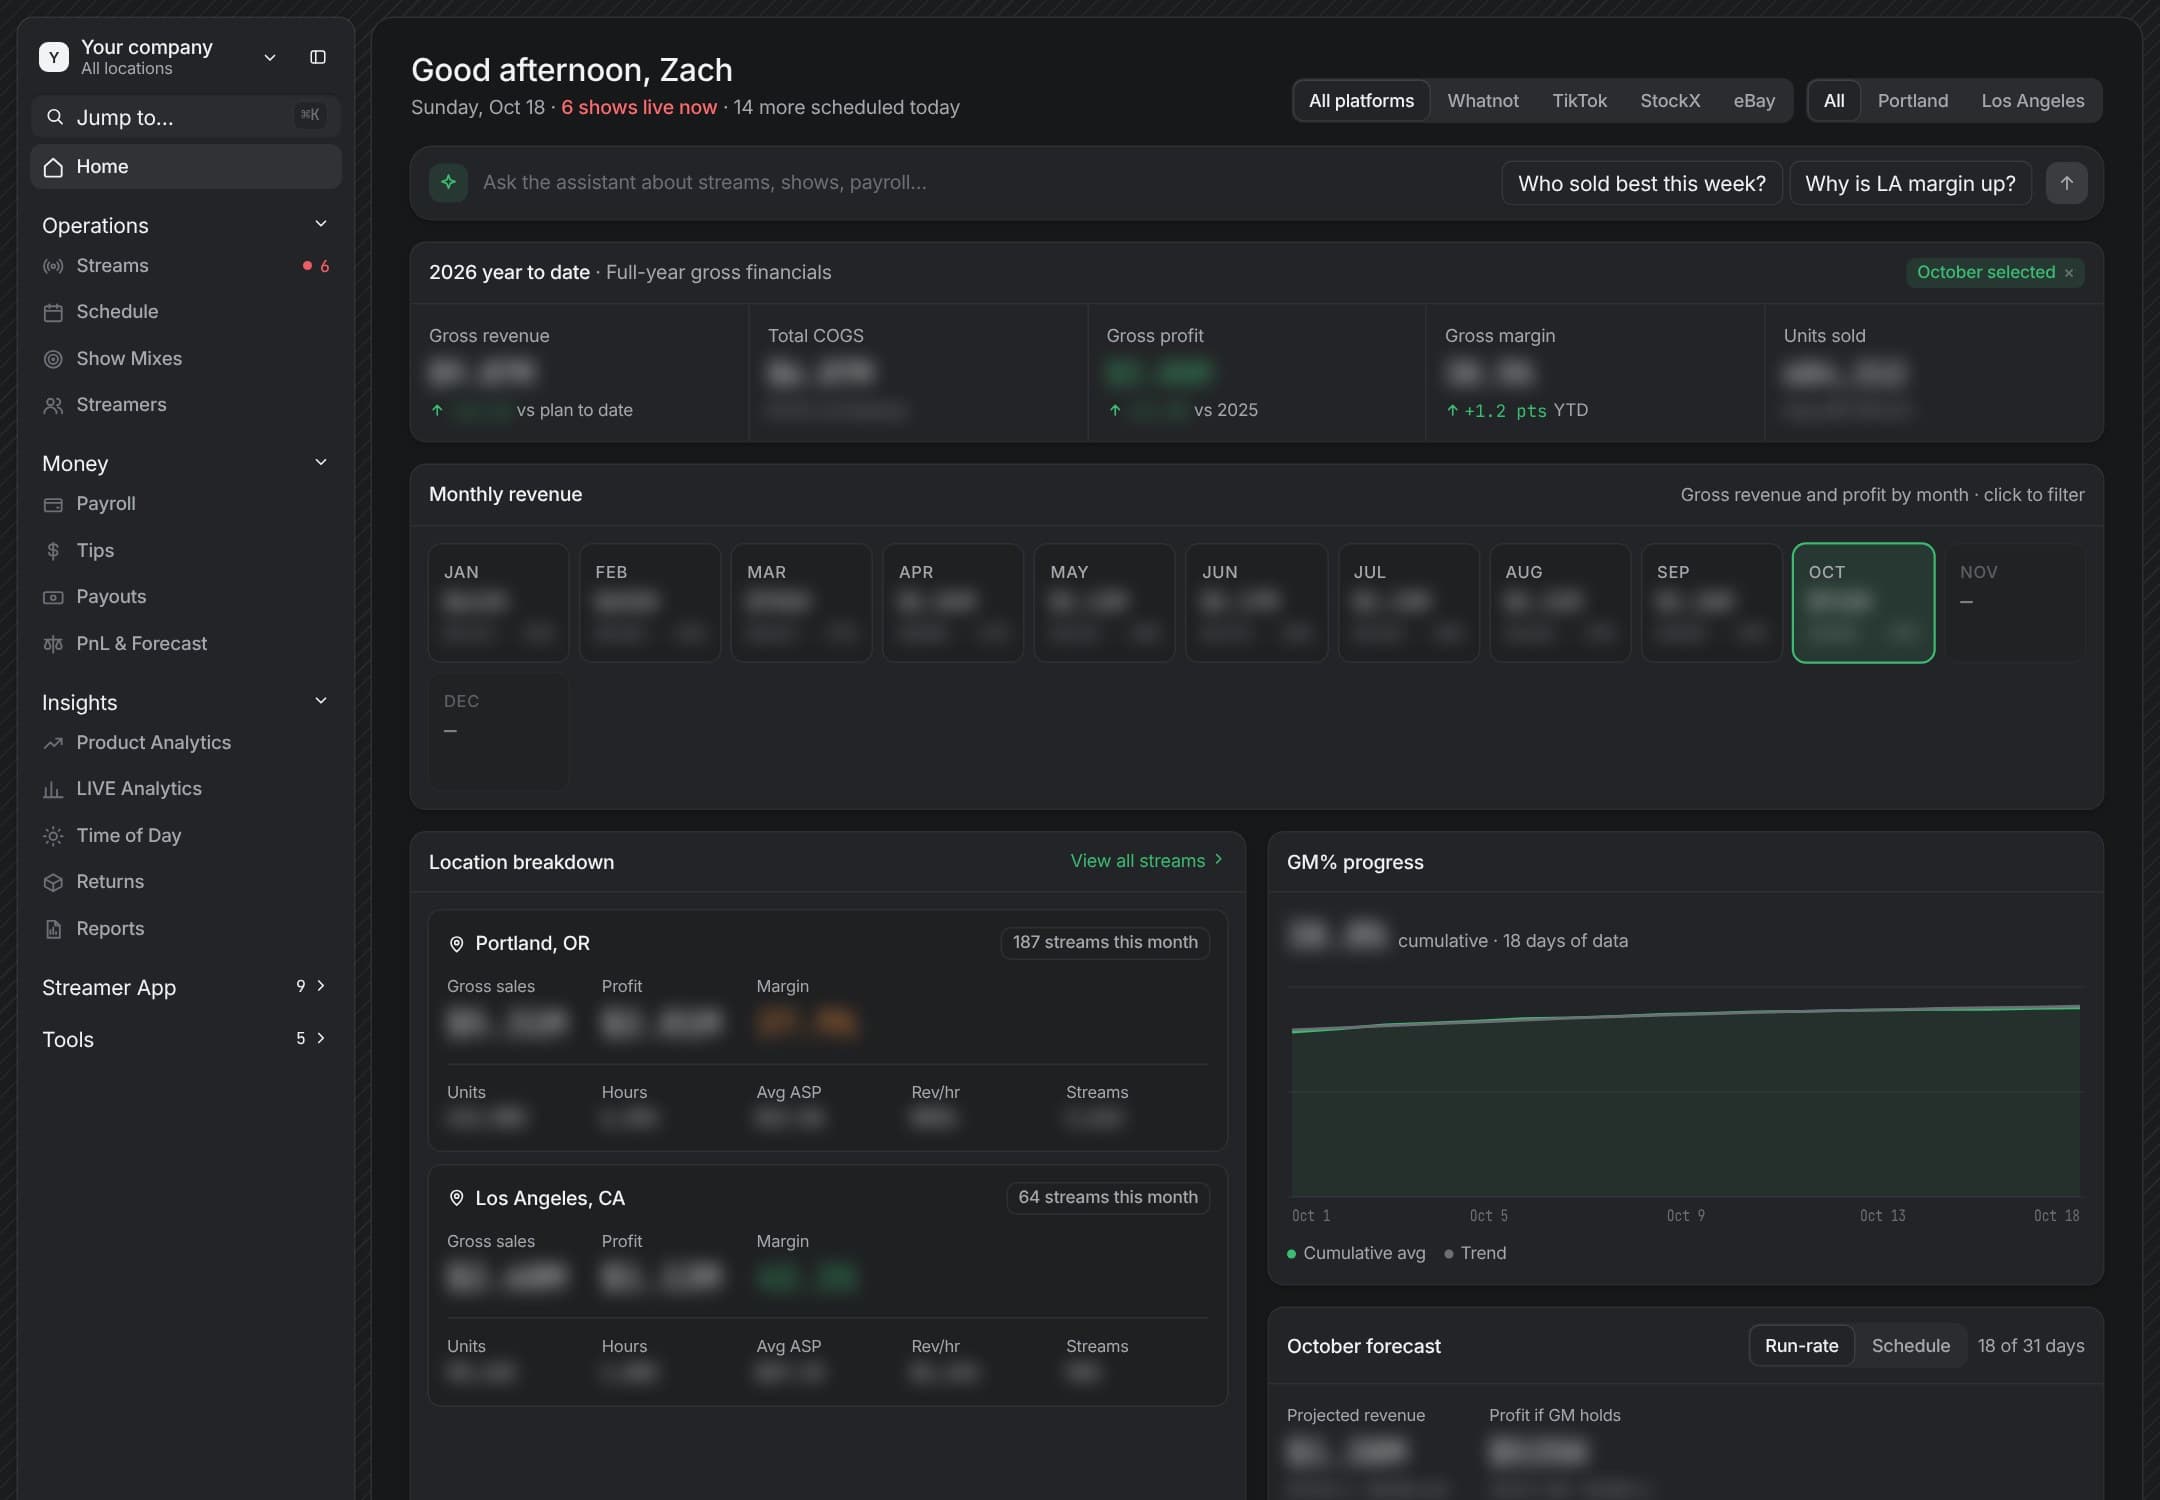The height and width of the screenshot is (1500, 2160).
Task: Expand the Tools section
Action: pyautogui.click(x=321, y=1038)
